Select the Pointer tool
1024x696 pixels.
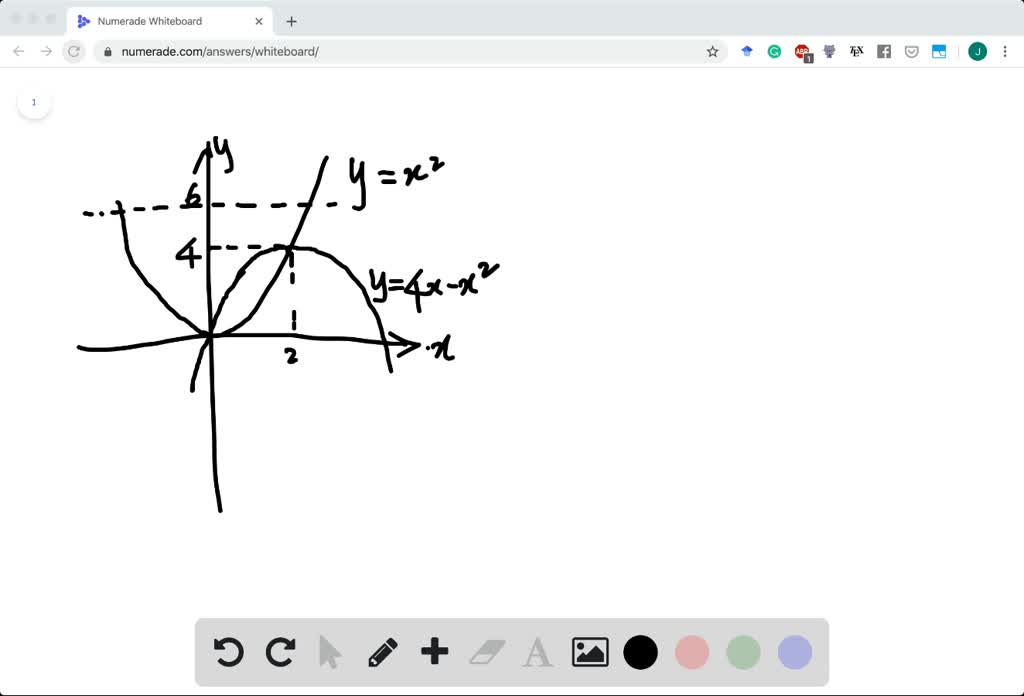click(331, 652)
